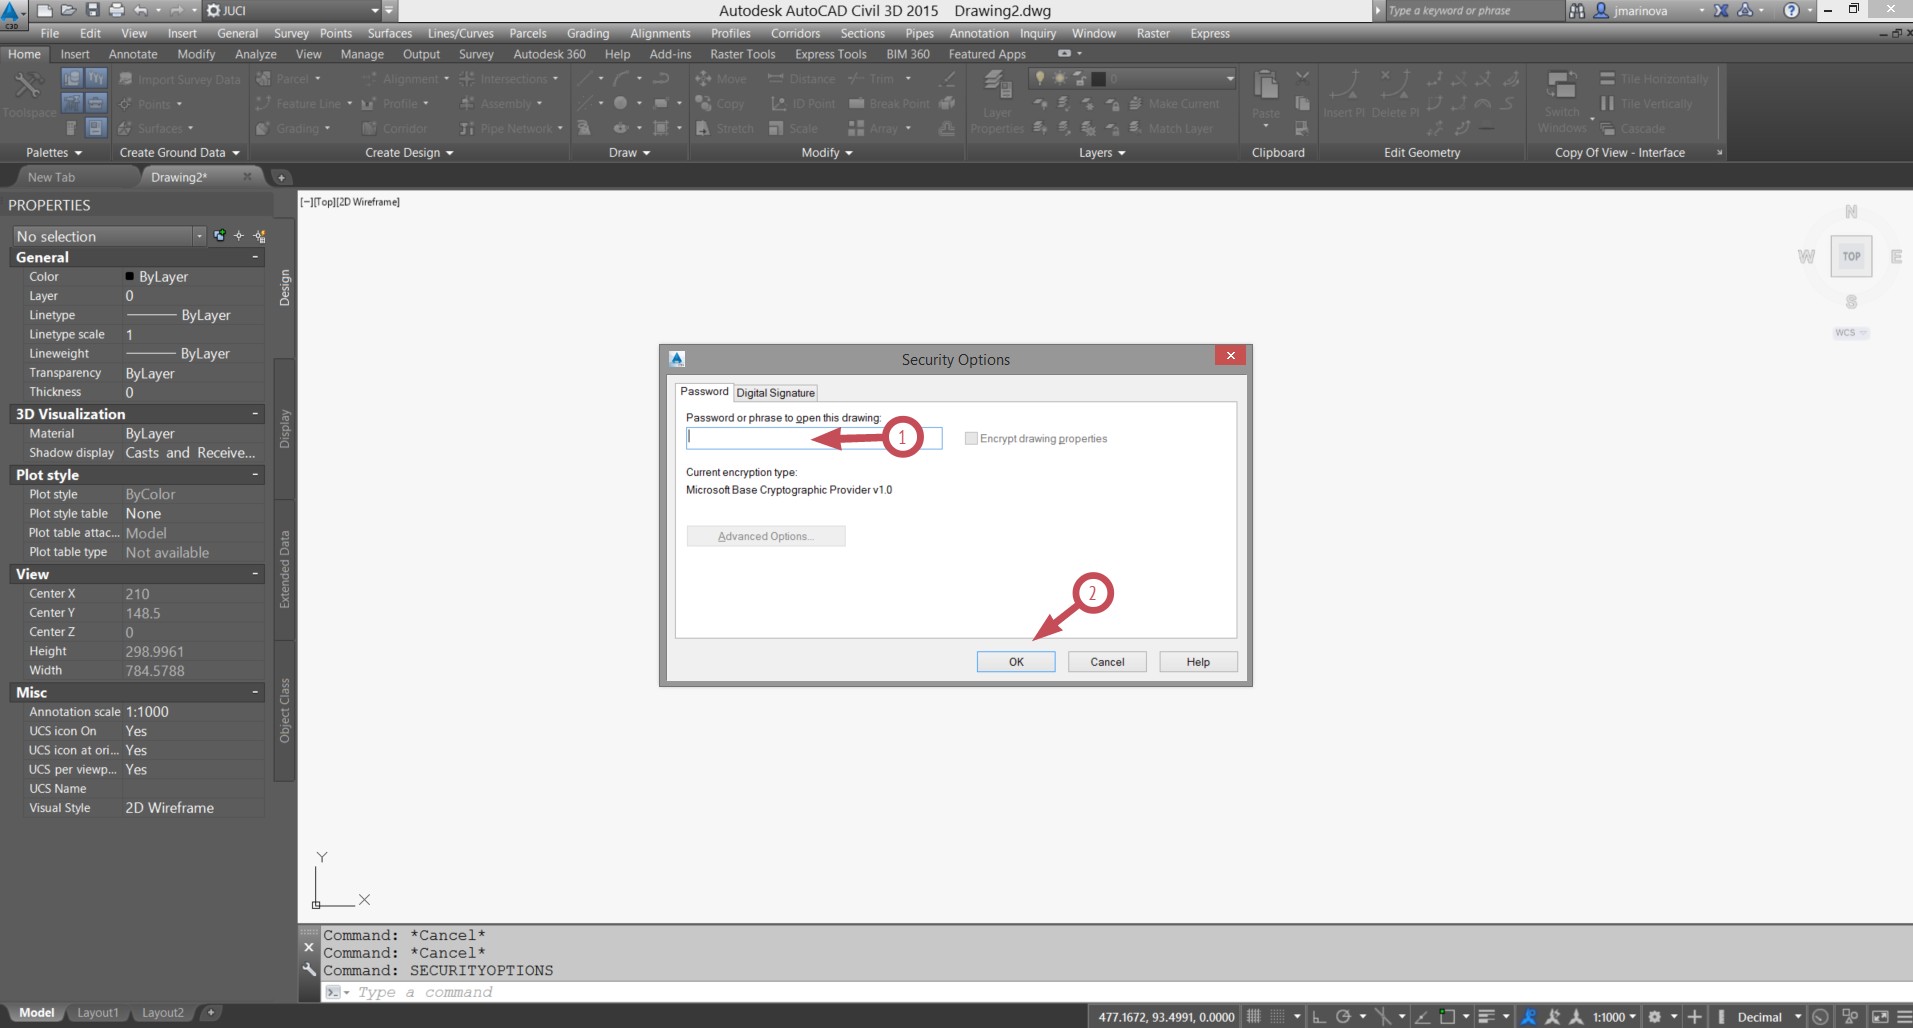Click the Save icon in the quick access toolbar
The width and height of the screenshot is (1913, 1028).
pyautogui.click(x=92, y=10)
